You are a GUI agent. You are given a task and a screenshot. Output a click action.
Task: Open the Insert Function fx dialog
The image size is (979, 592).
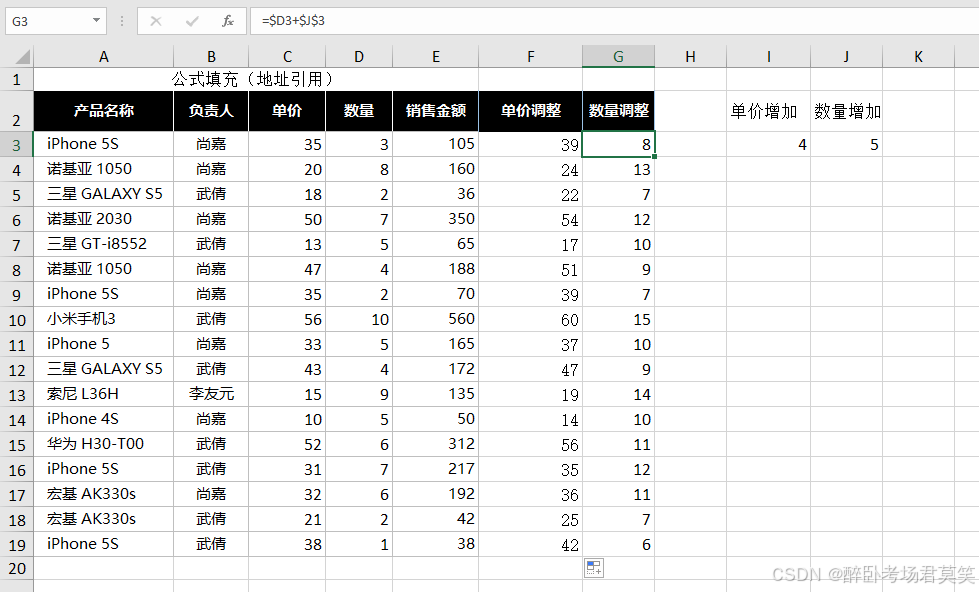click(x=228, y=21)
